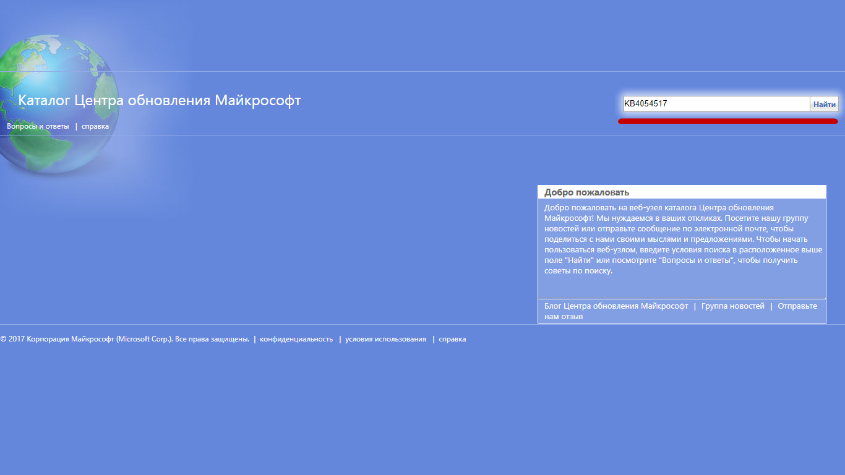Open the условия использования footer link
This screenshot has height=475, width=845.
386,339
